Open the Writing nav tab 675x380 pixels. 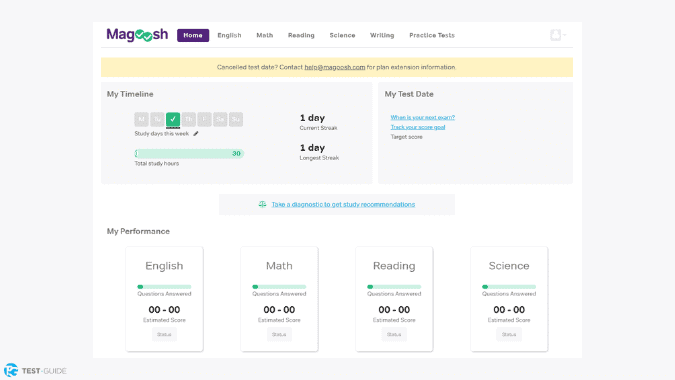tap(382, 35)
